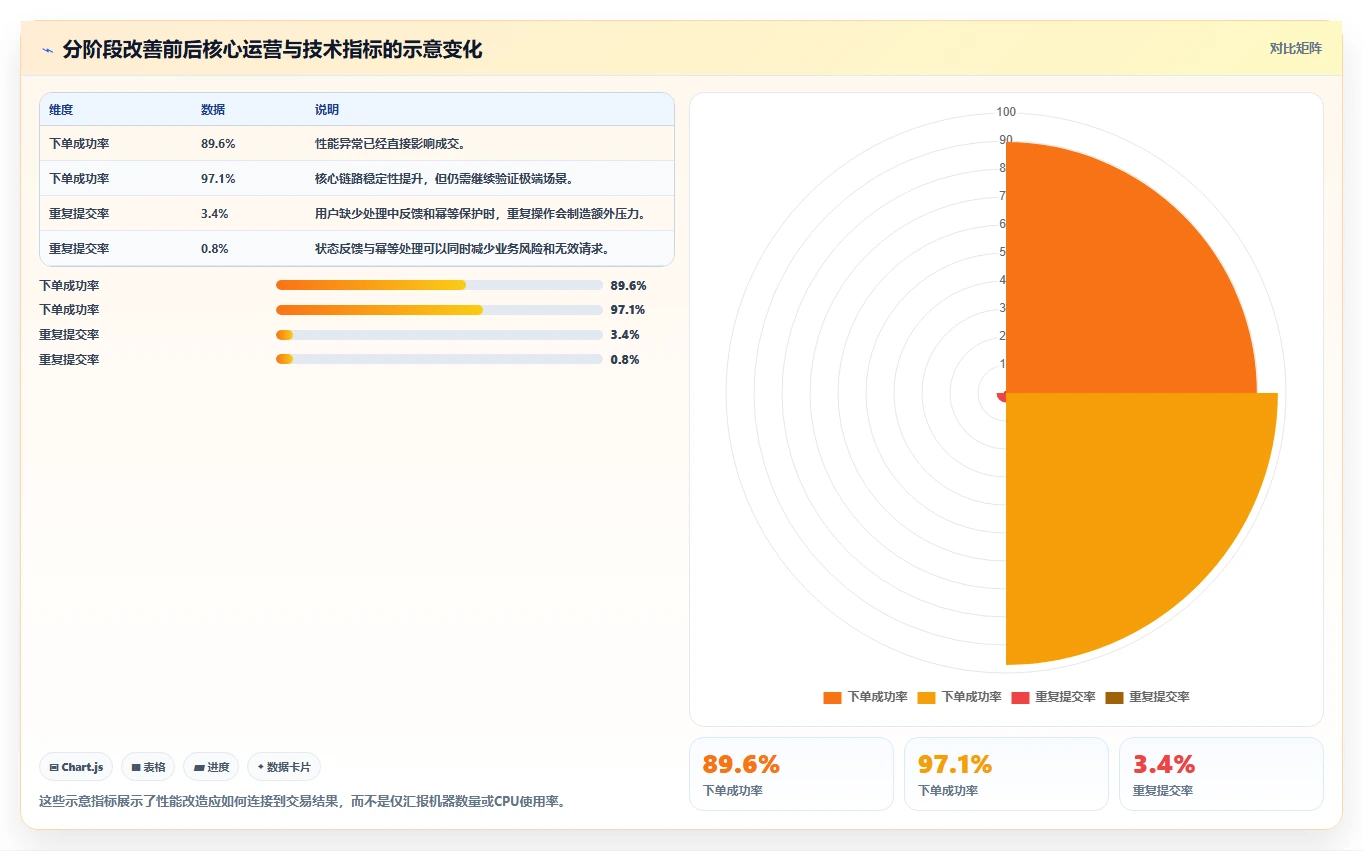Open the 89.6% 下单成功率 data card

[x=791, y=774]
